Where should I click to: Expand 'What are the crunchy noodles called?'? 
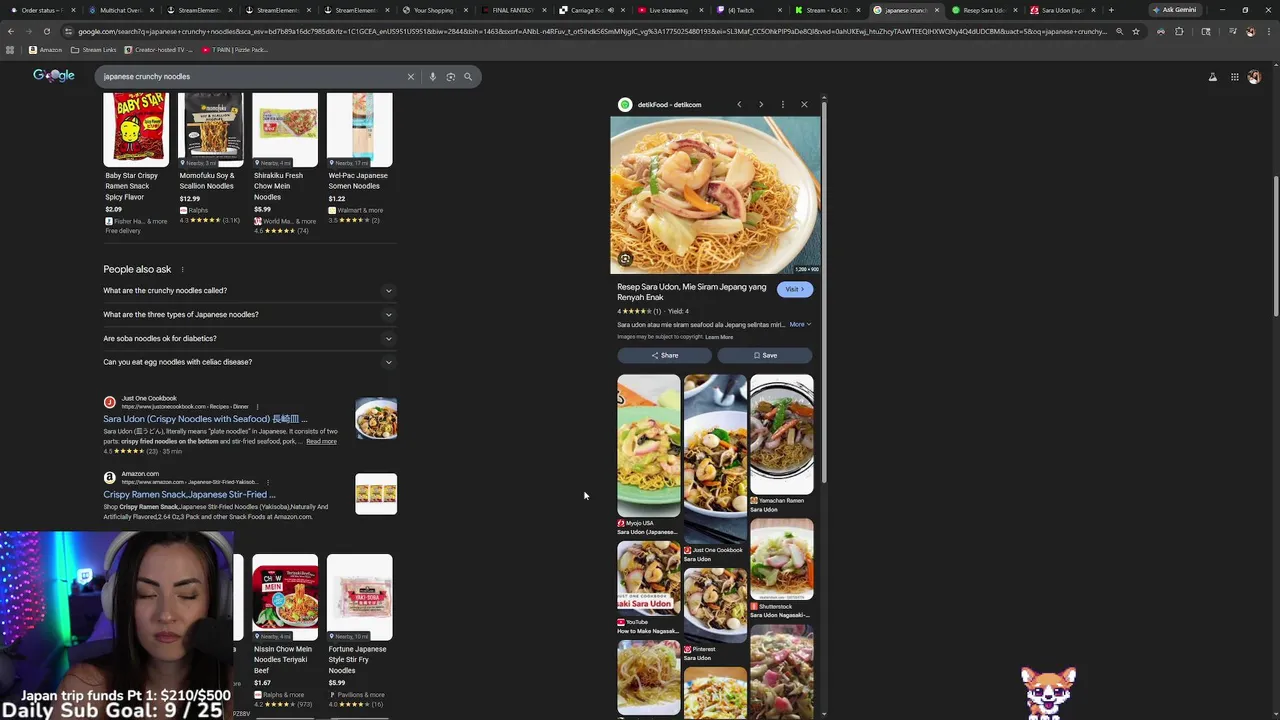click(x=249, y=290)
